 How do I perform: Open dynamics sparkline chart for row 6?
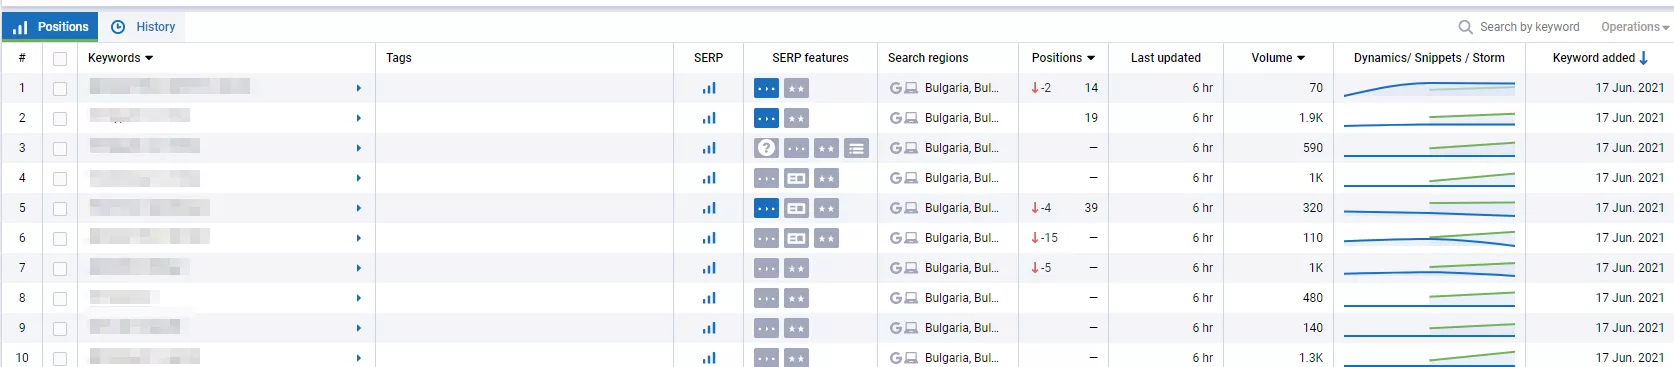pyautogui.click(x=1429, y=238)
